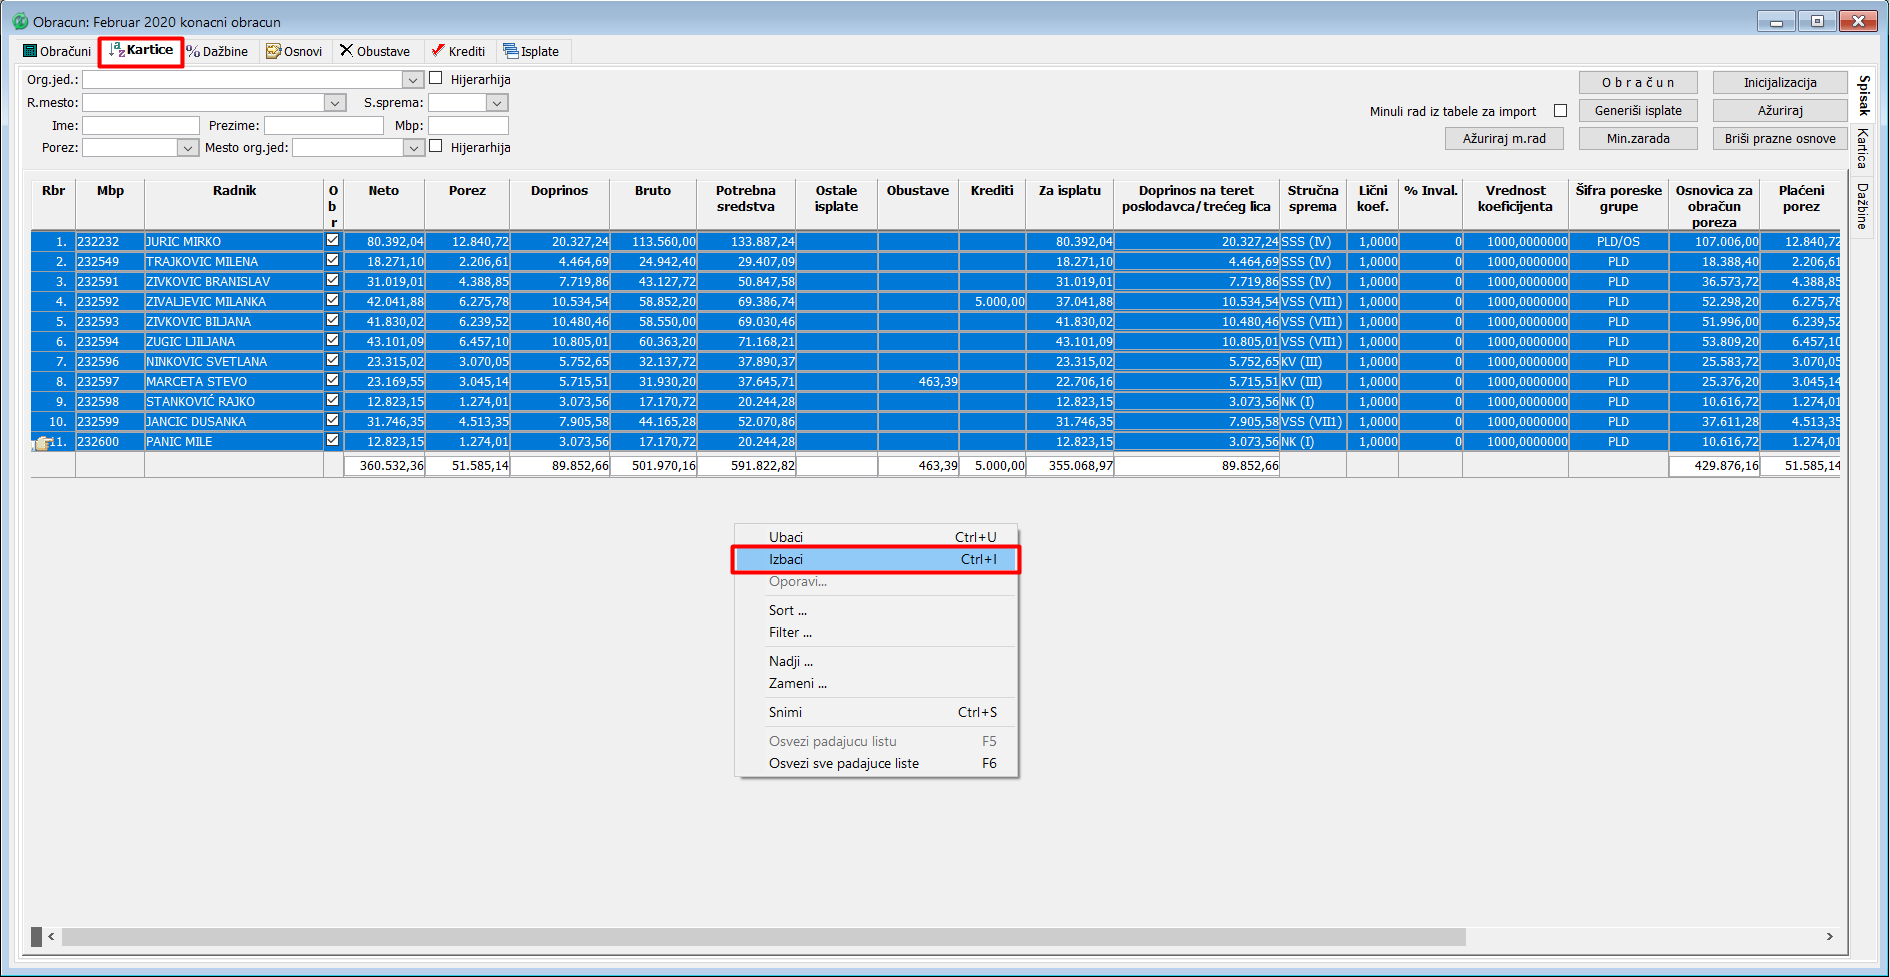Open the Obračuni tab icon
Image resolution: width=1890 pixels, height=977 pixels.
tap(31, 51)
